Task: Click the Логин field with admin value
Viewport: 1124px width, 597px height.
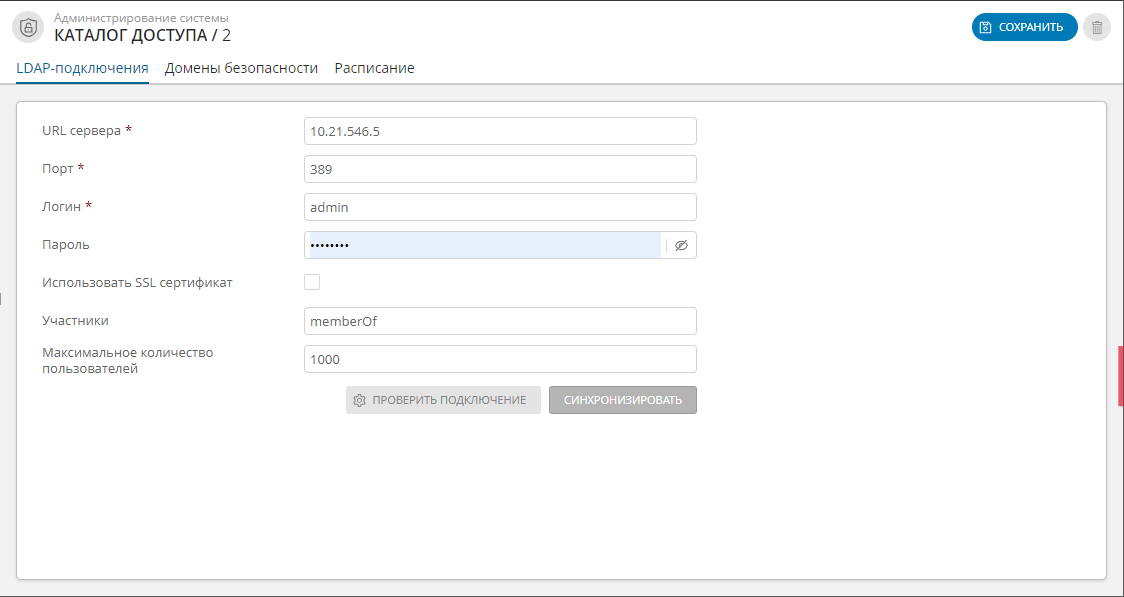Action: point(500,206)
